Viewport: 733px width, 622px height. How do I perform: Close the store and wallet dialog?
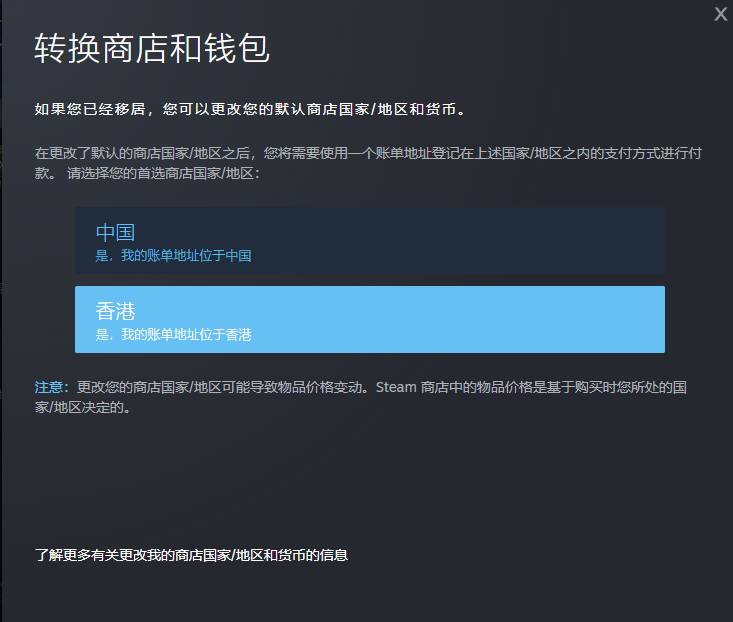click(720, 14)
